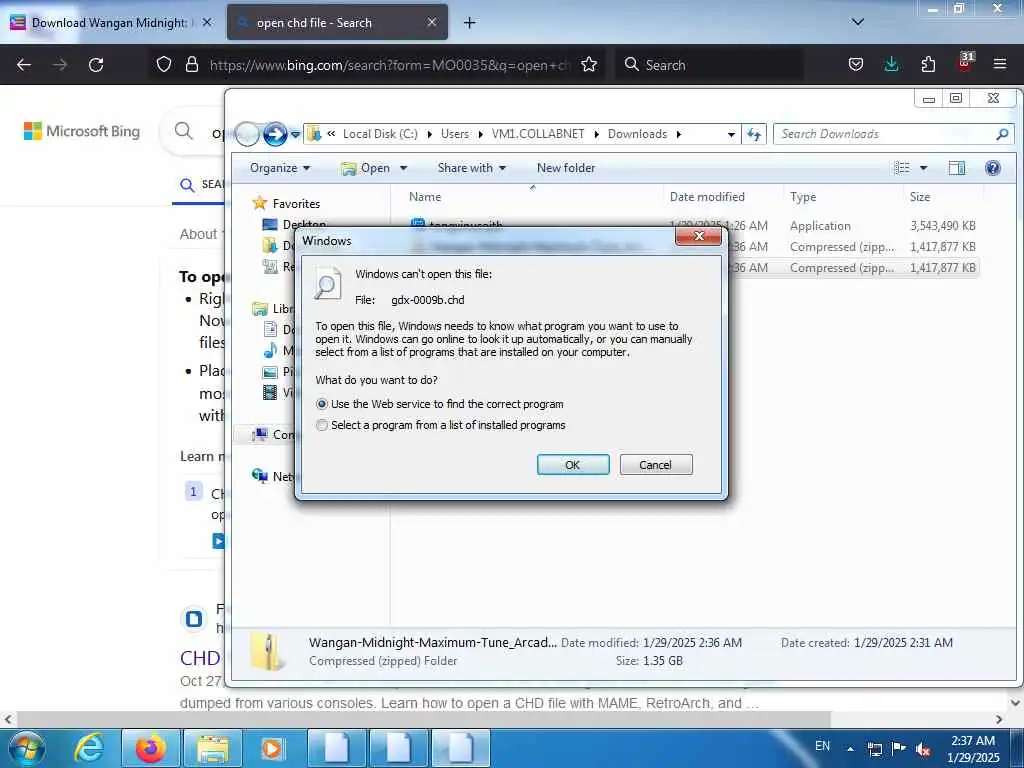1024x768 pixels.
Task: Expand more view options arrow
Action: coord(923,168)
